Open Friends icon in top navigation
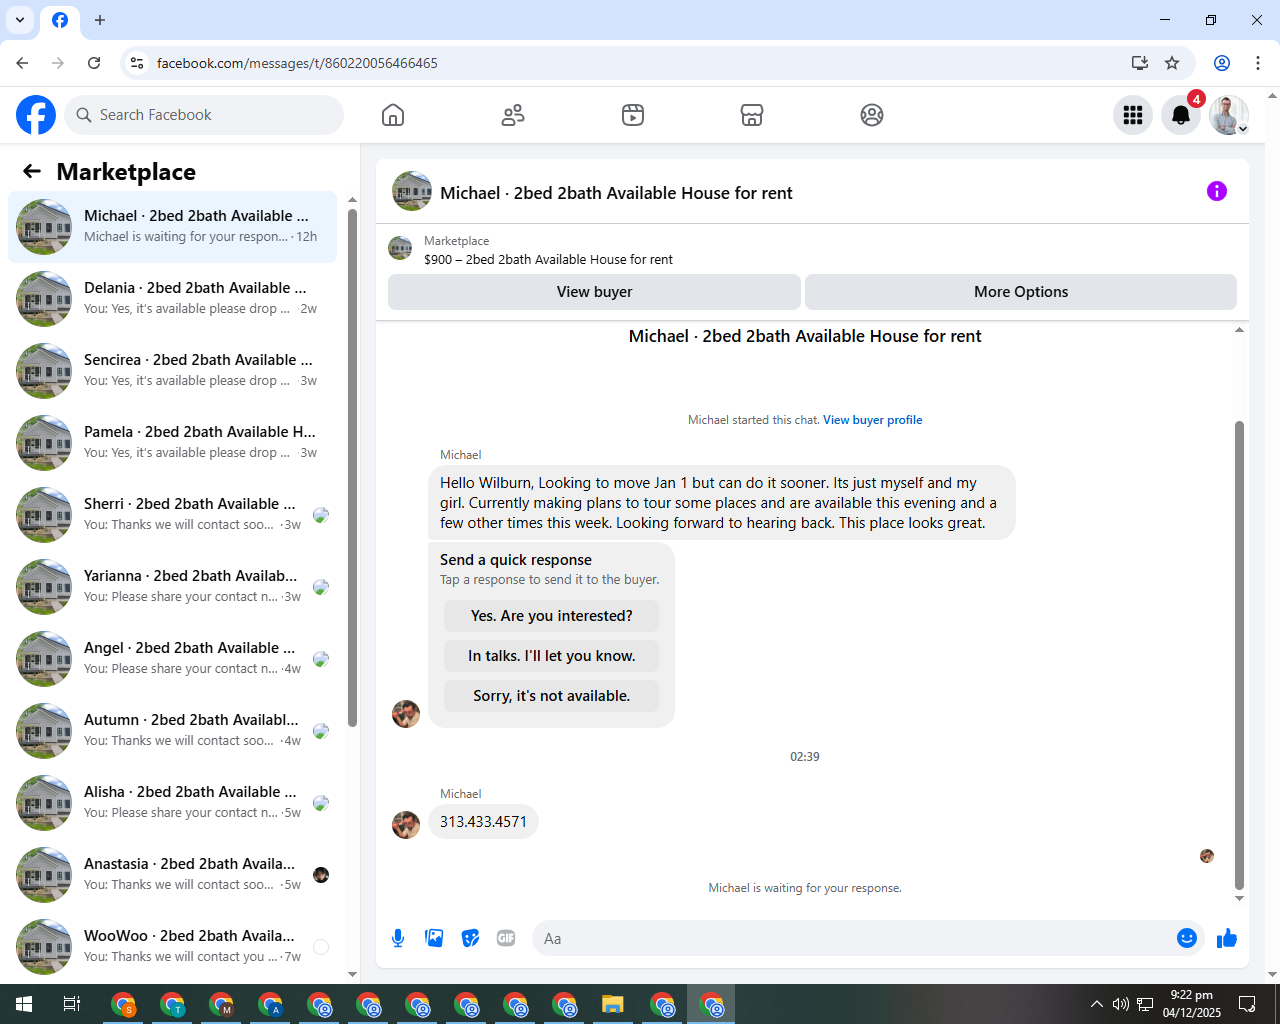The height and width of the screenshot is (1024, 1280). click(x=513, y=115)
